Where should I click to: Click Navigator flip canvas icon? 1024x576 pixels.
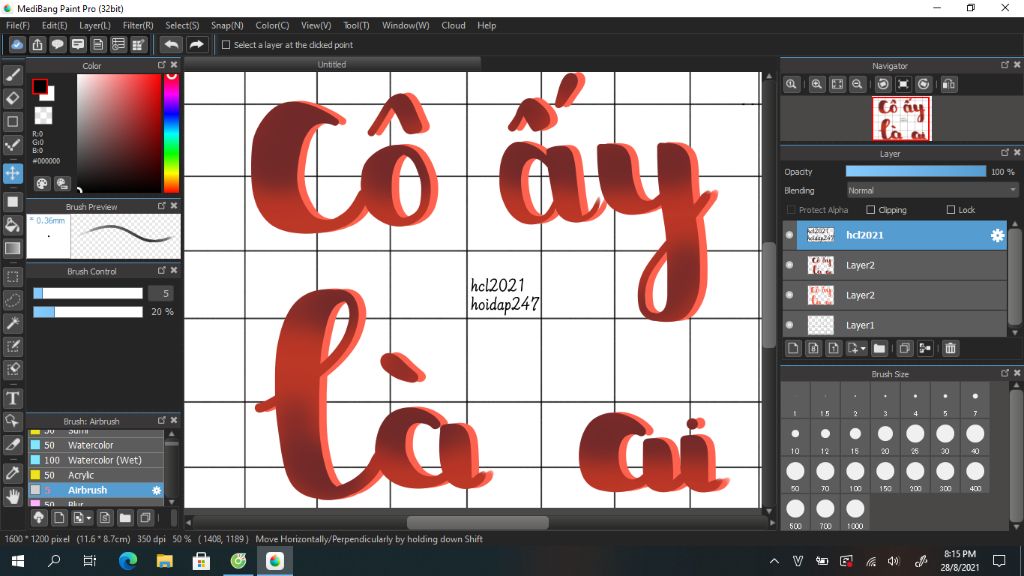pyautogui.click(x=949, y=84)
